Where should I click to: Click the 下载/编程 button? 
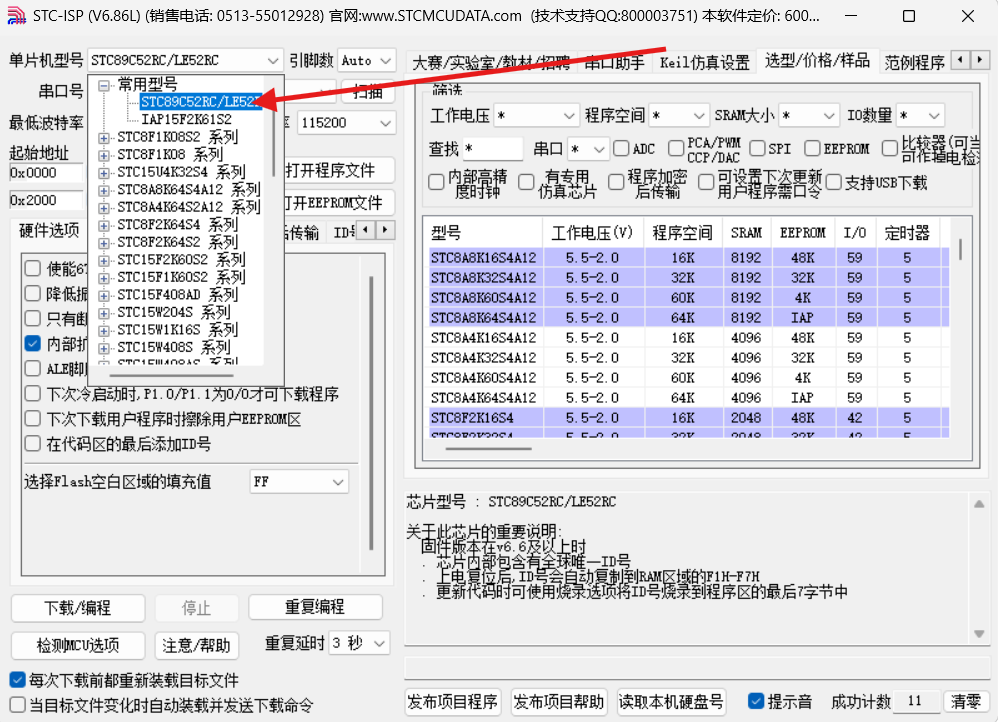click(x=78, y=608)
